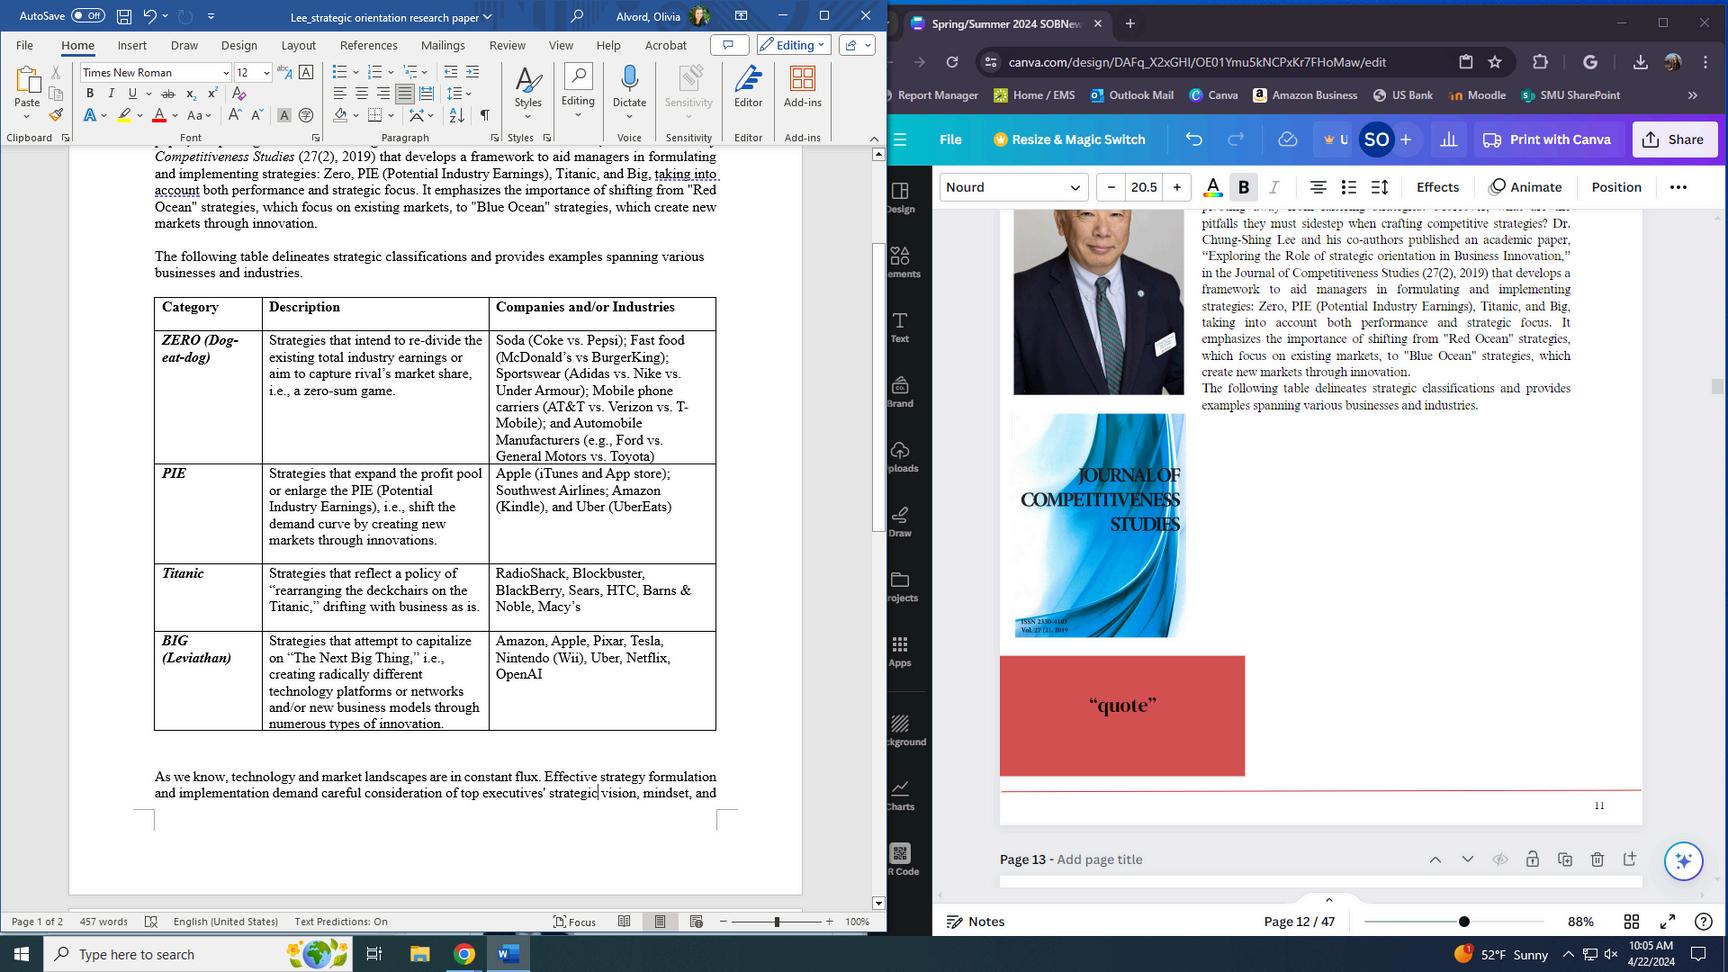Click Resize & Magic Switch button

[1069, 139]
